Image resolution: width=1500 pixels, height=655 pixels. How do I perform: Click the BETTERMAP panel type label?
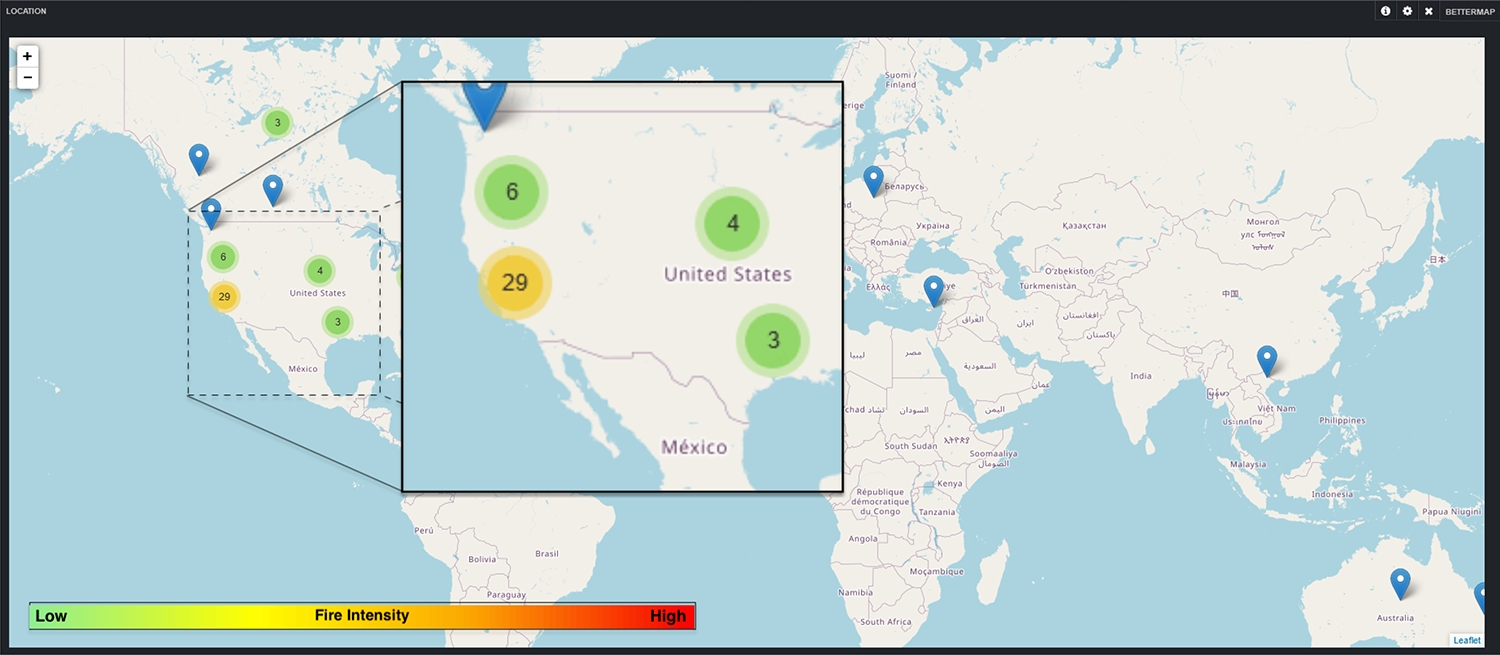(x=1470, y=11)
